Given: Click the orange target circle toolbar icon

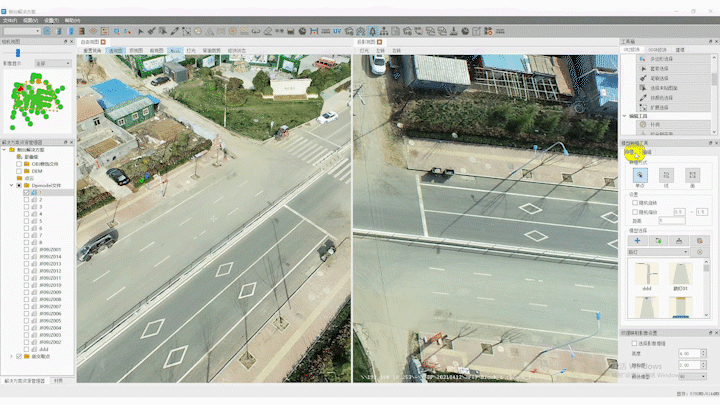Looking at the screenshot, I should coord(232,31).
